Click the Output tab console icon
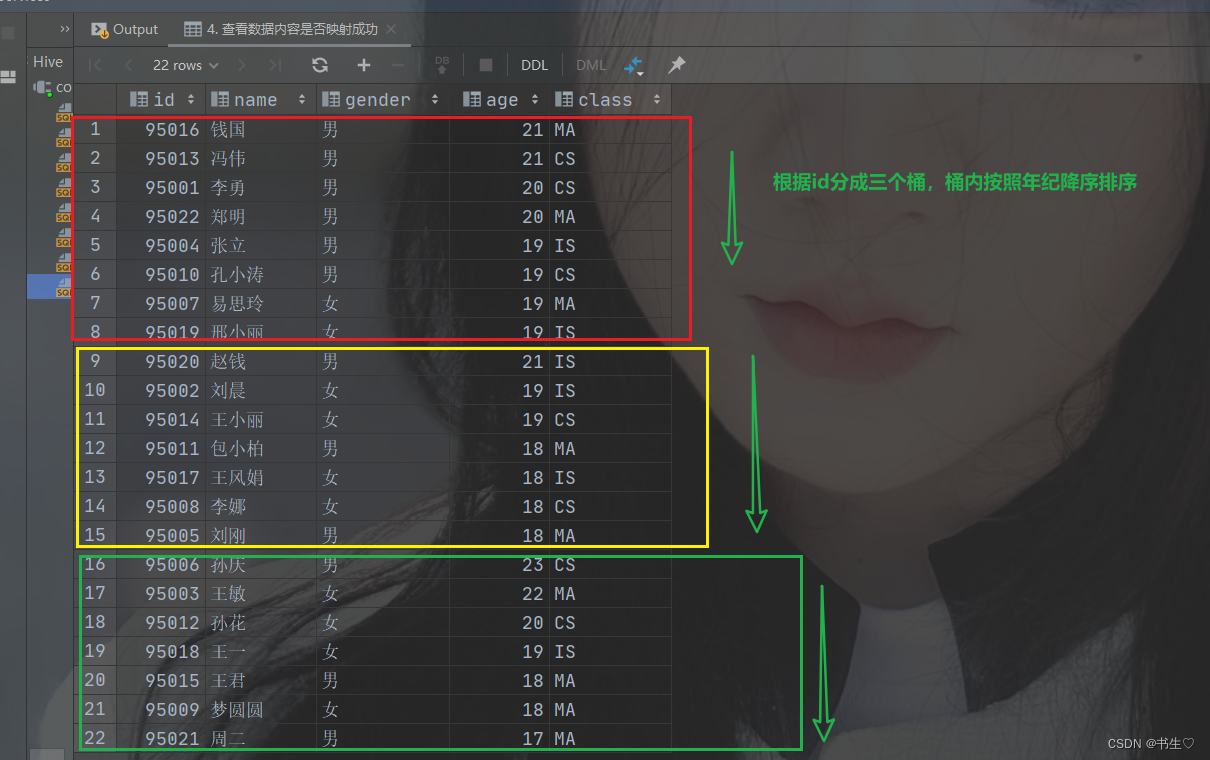 click(x=99, y=29)
